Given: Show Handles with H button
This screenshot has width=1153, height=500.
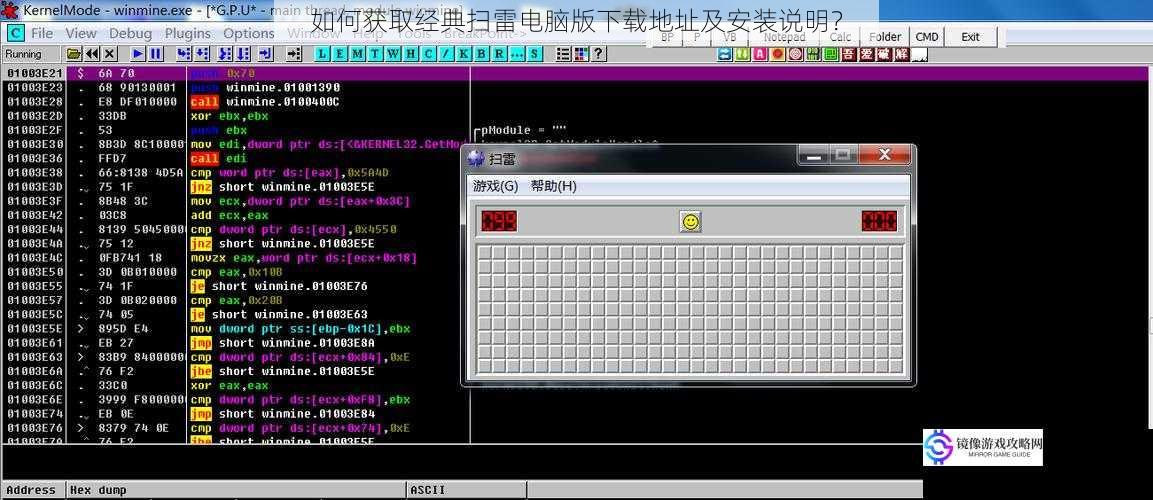Looking at the screenshot, I should tap(411, 54).
